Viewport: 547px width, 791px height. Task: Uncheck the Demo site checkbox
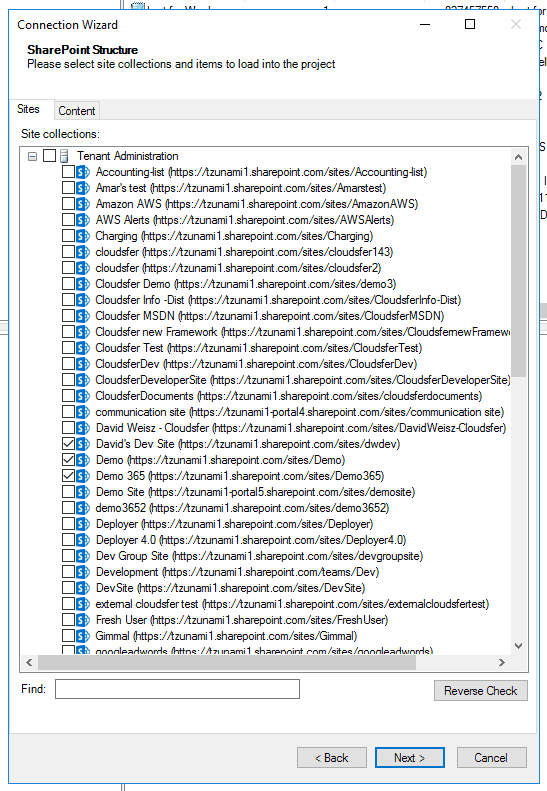[68, 460]
